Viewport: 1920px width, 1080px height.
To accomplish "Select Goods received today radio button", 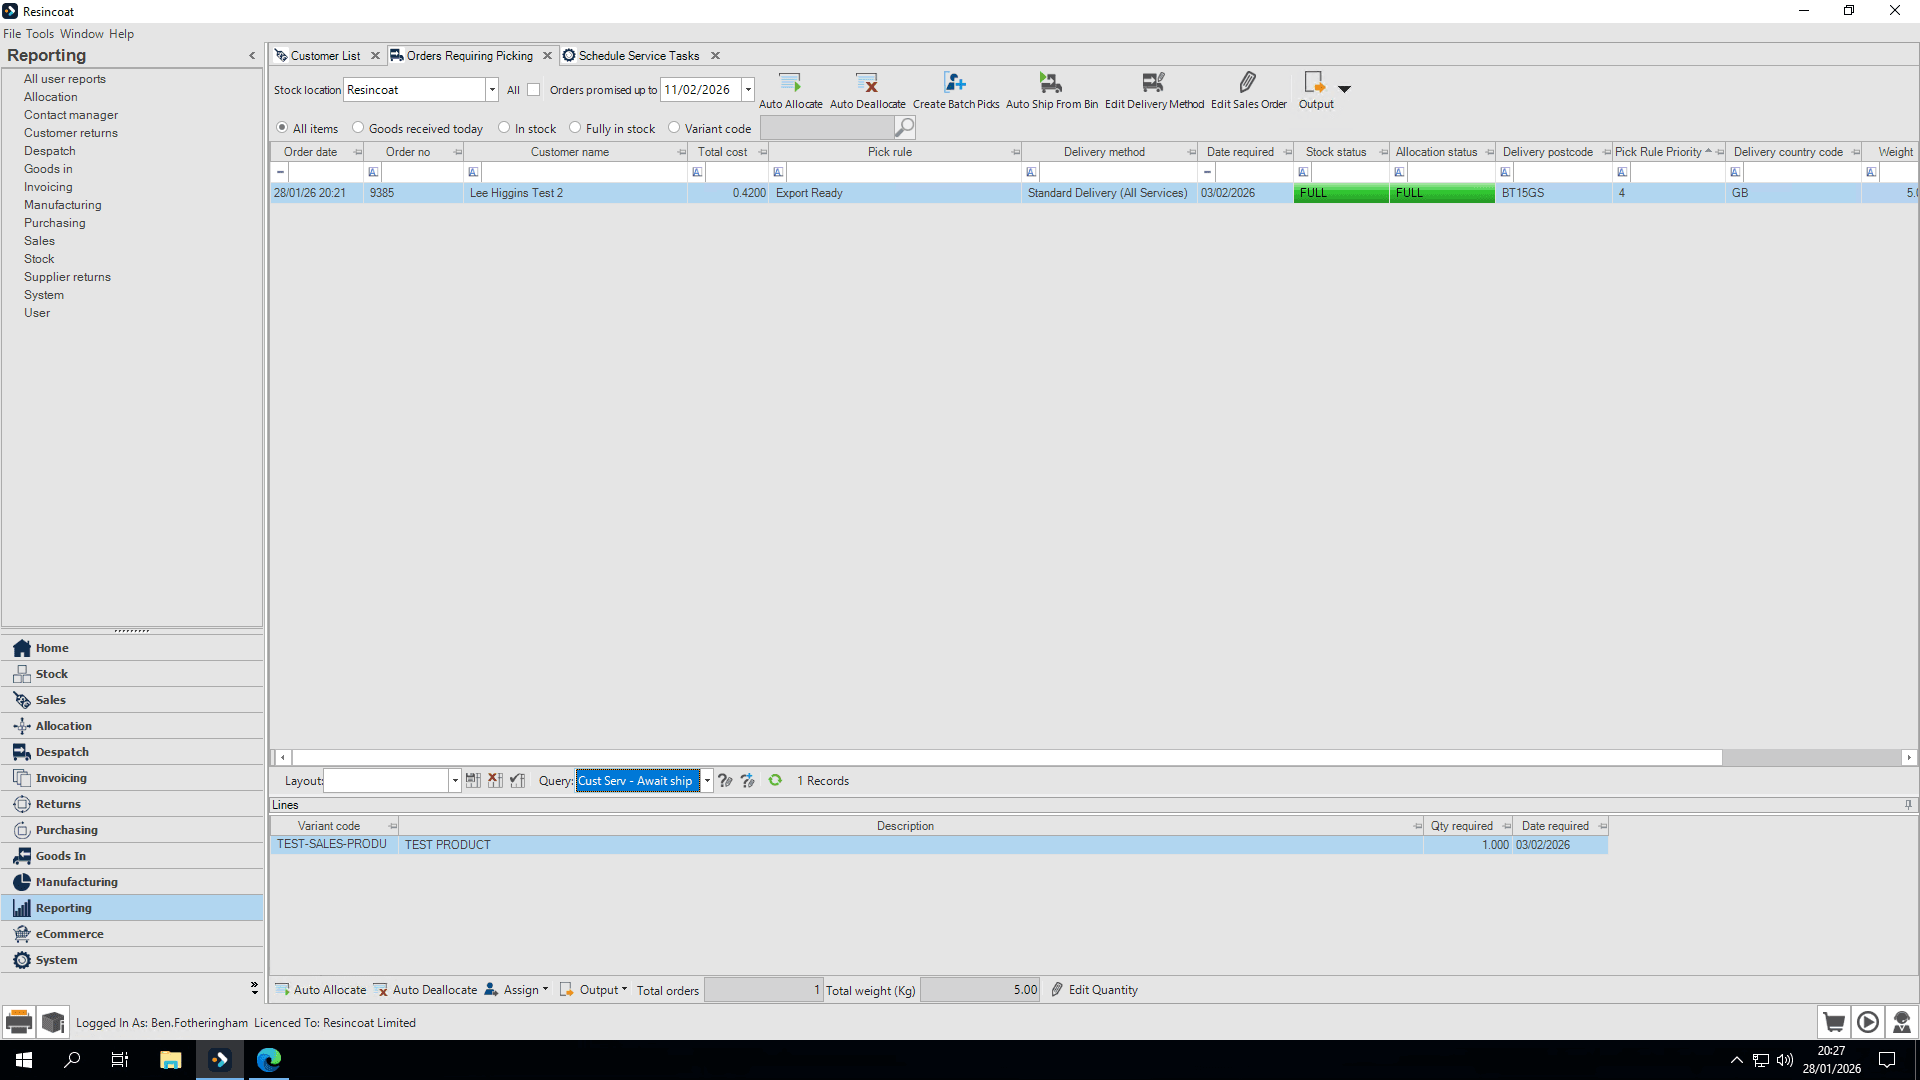I will coord(358,128).
